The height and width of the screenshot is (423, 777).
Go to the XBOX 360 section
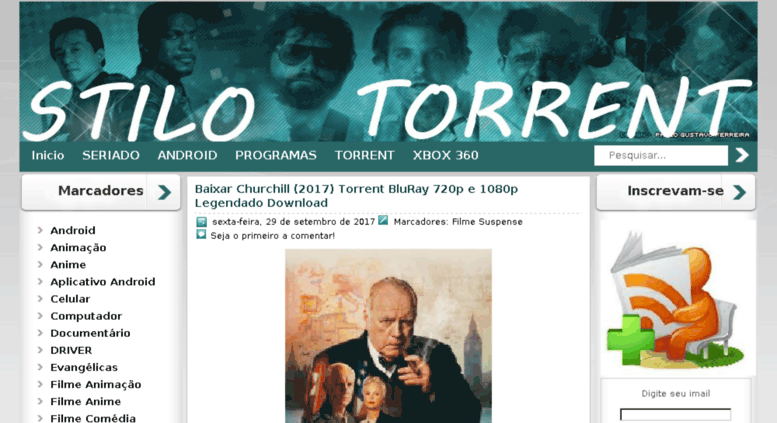point(445,156)
